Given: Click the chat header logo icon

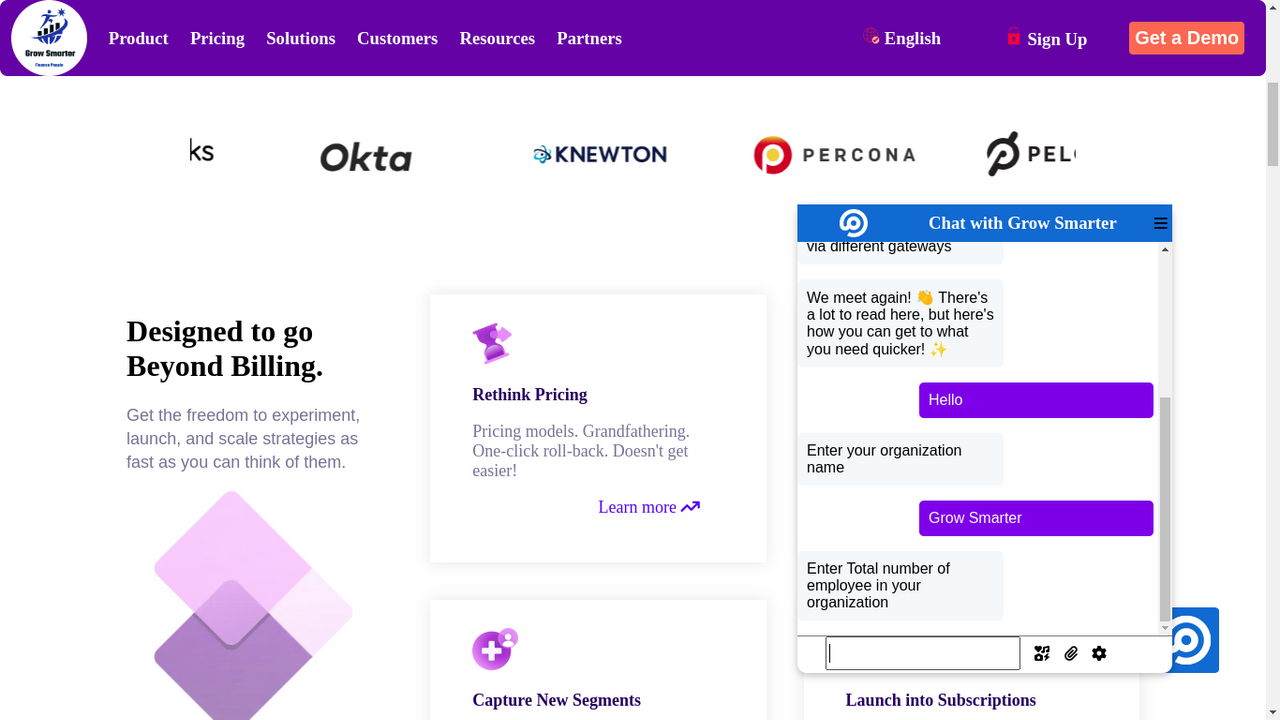Looking at the screenshot, I should pyautogui.click(x=853, y=223).
